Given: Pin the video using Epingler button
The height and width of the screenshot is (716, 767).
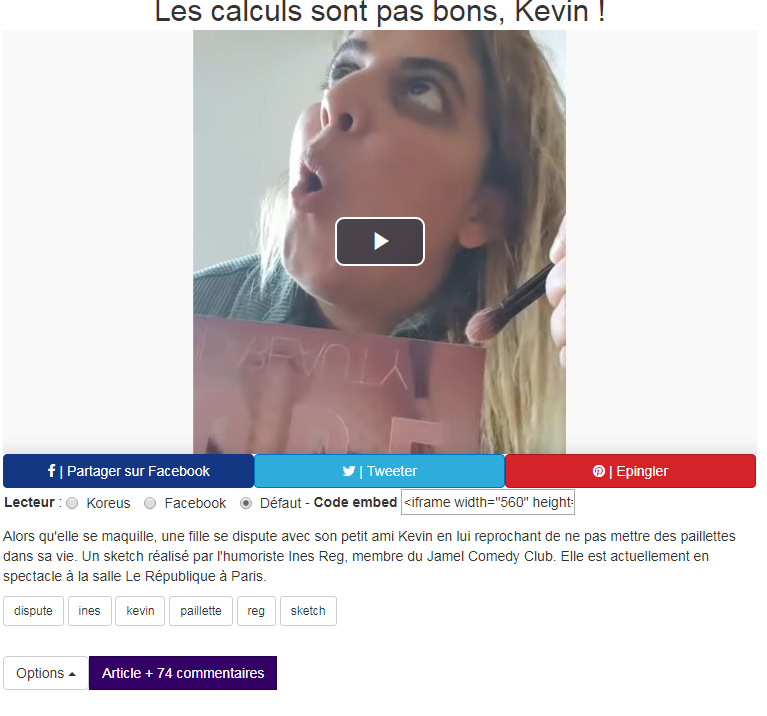Looking at the screenshot, I should click(631, 471).
